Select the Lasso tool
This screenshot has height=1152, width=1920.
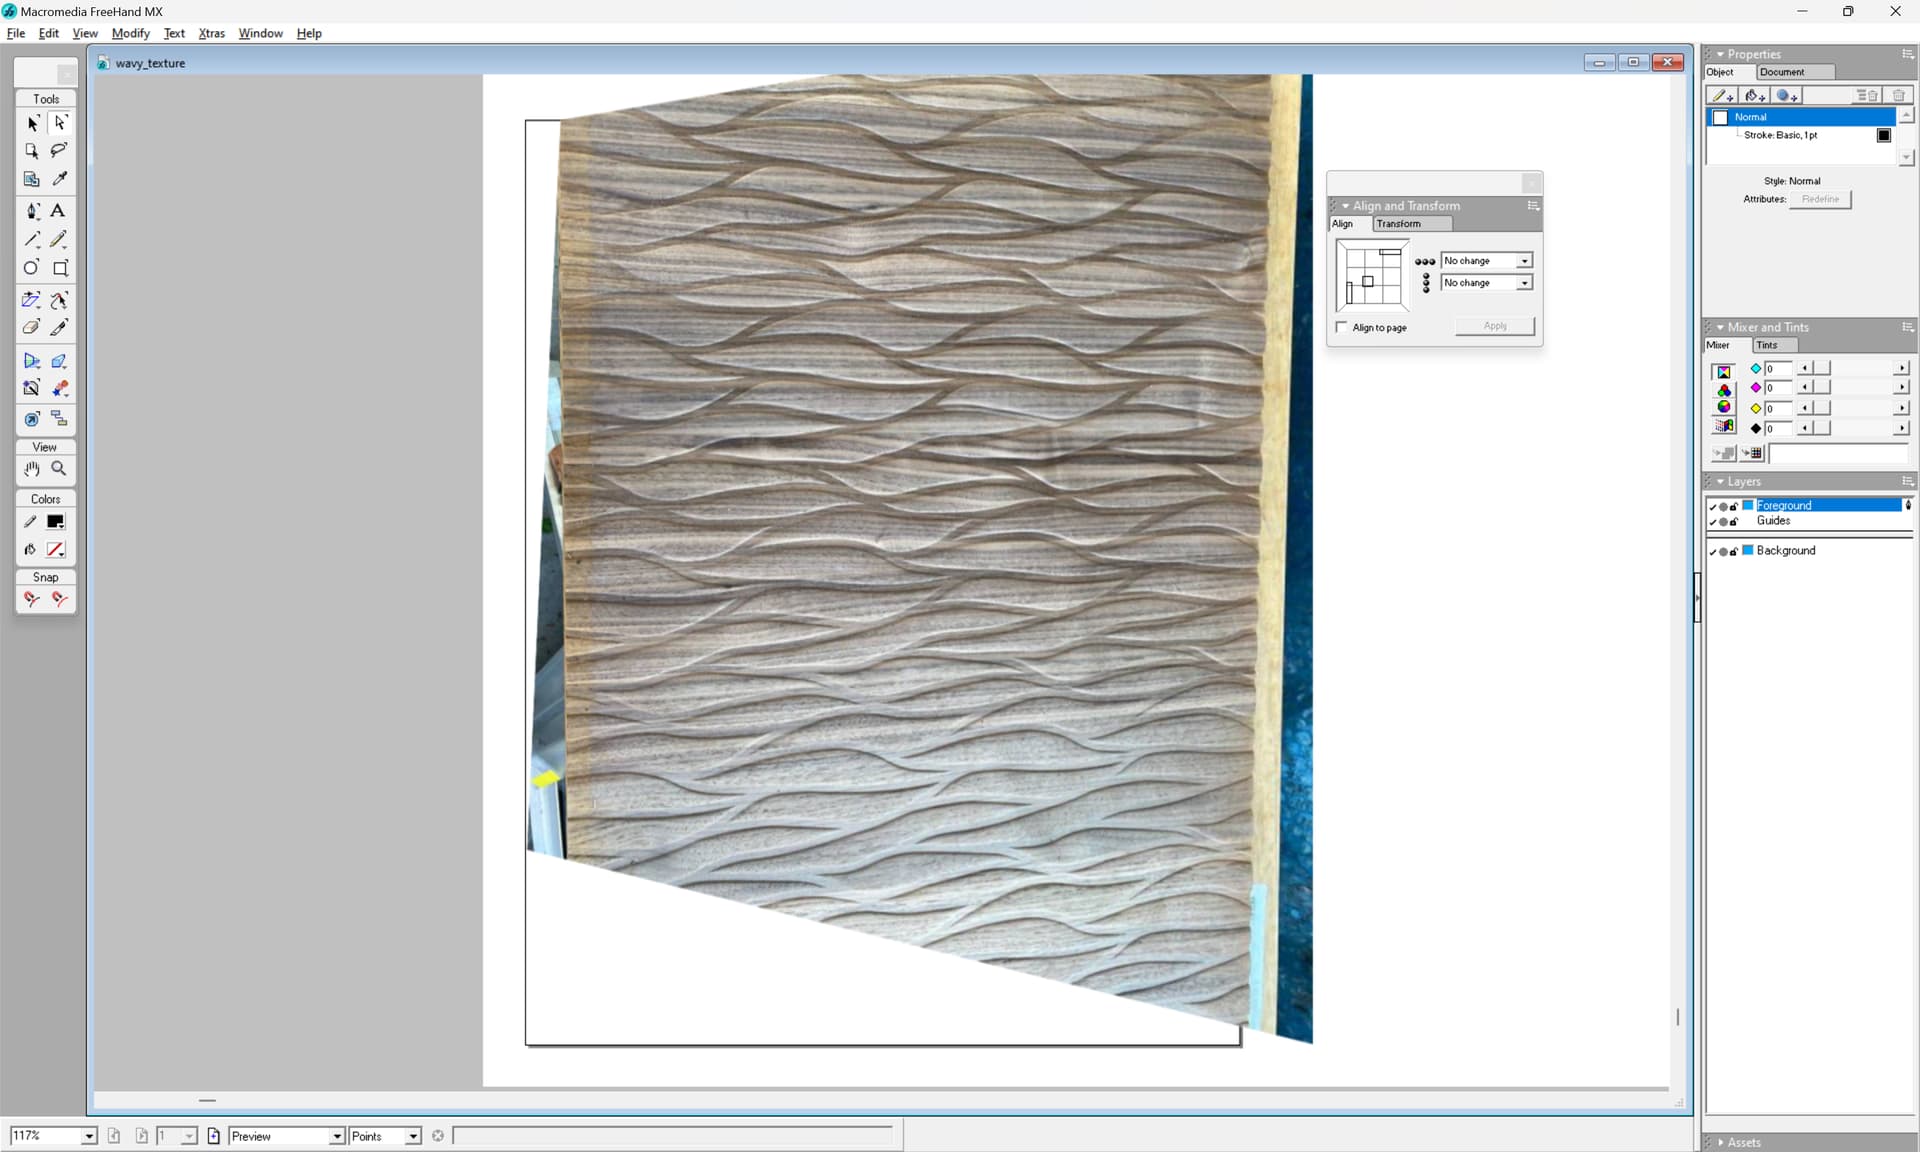tap(59, 150)
